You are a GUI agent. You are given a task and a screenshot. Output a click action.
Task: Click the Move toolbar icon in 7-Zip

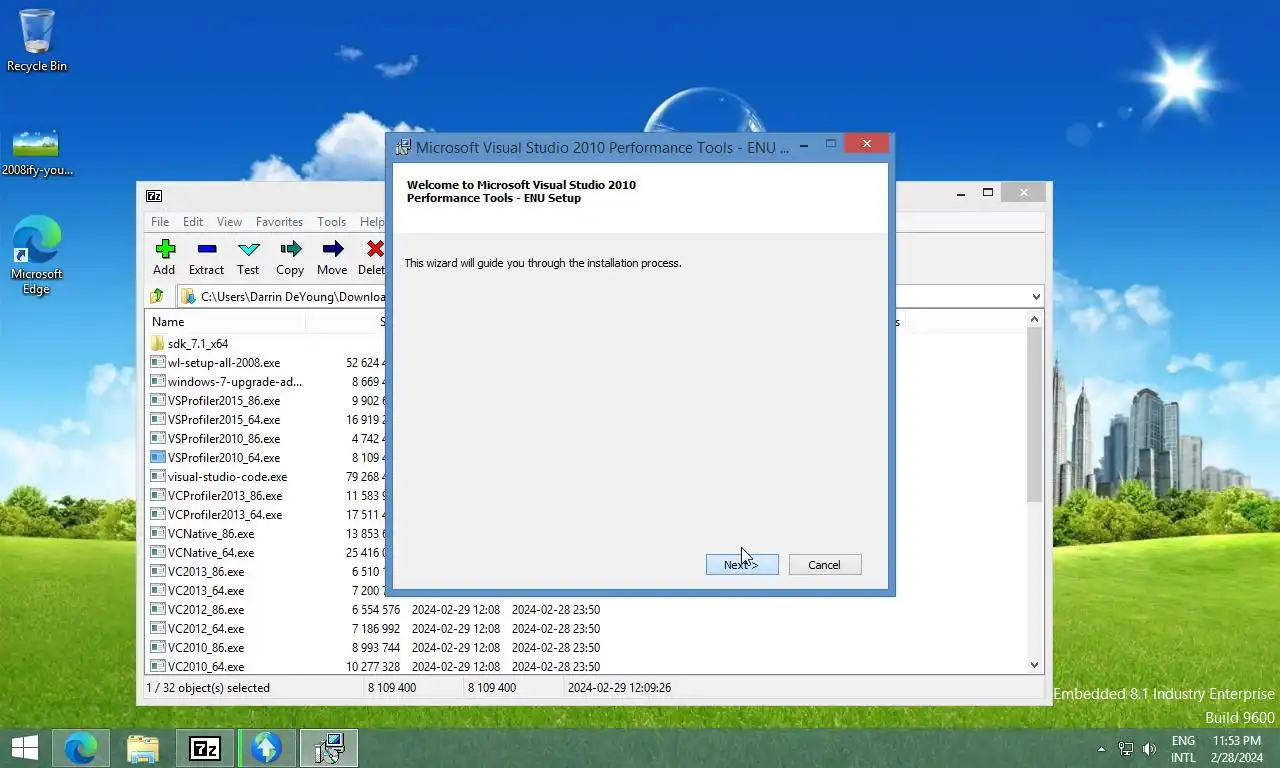tap(332, 257)
